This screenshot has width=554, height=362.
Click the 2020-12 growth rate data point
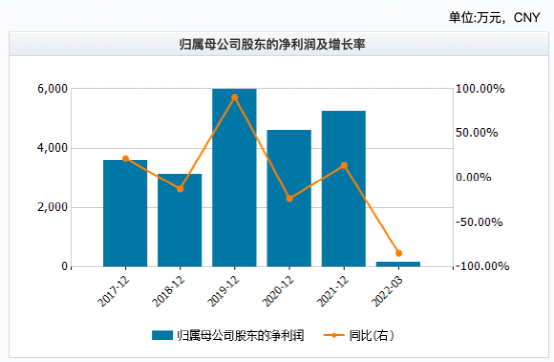point(289,198)
